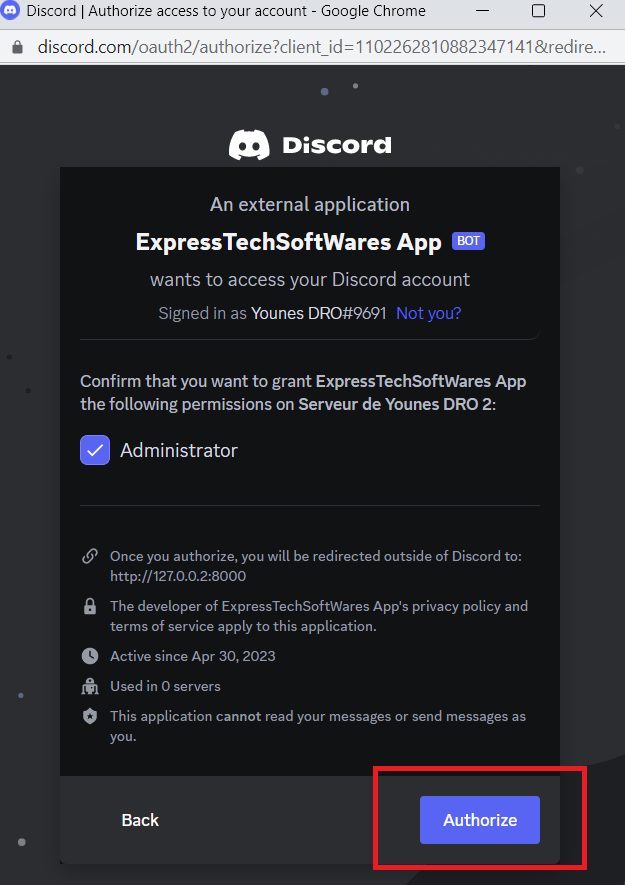Close the authorization popup window
The image size is (625, 885).
pyautogui.click(x=596, y=11)
